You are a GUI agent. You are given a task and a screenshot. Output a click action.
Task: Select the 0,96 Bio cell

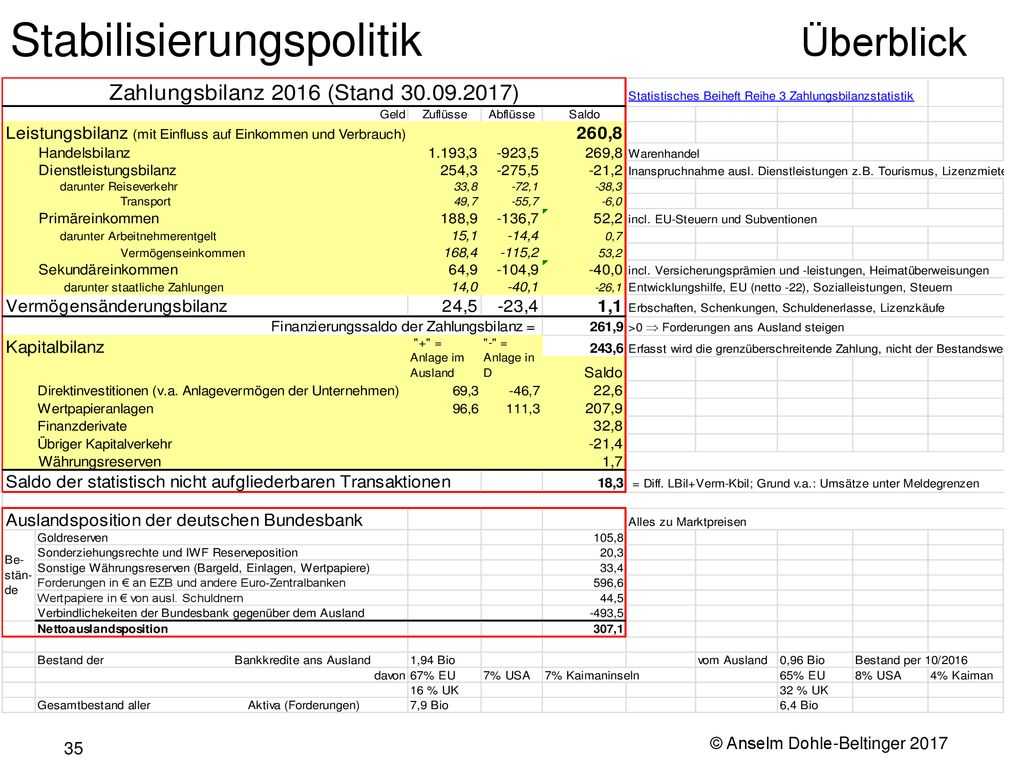(802, 660)
